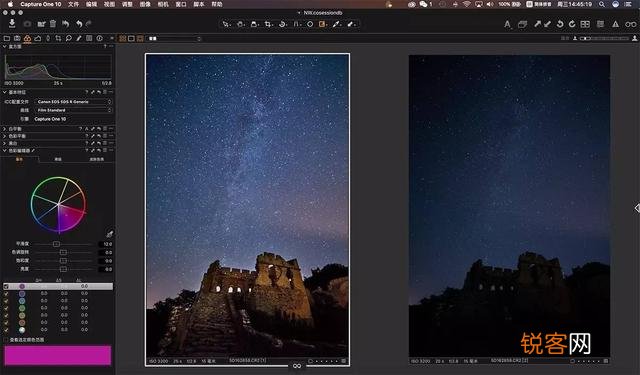Image resolution: width=640 pixels, height=375 pixels.
Task: Choose the Keystone cursor tool
Action: pos(297,24)
